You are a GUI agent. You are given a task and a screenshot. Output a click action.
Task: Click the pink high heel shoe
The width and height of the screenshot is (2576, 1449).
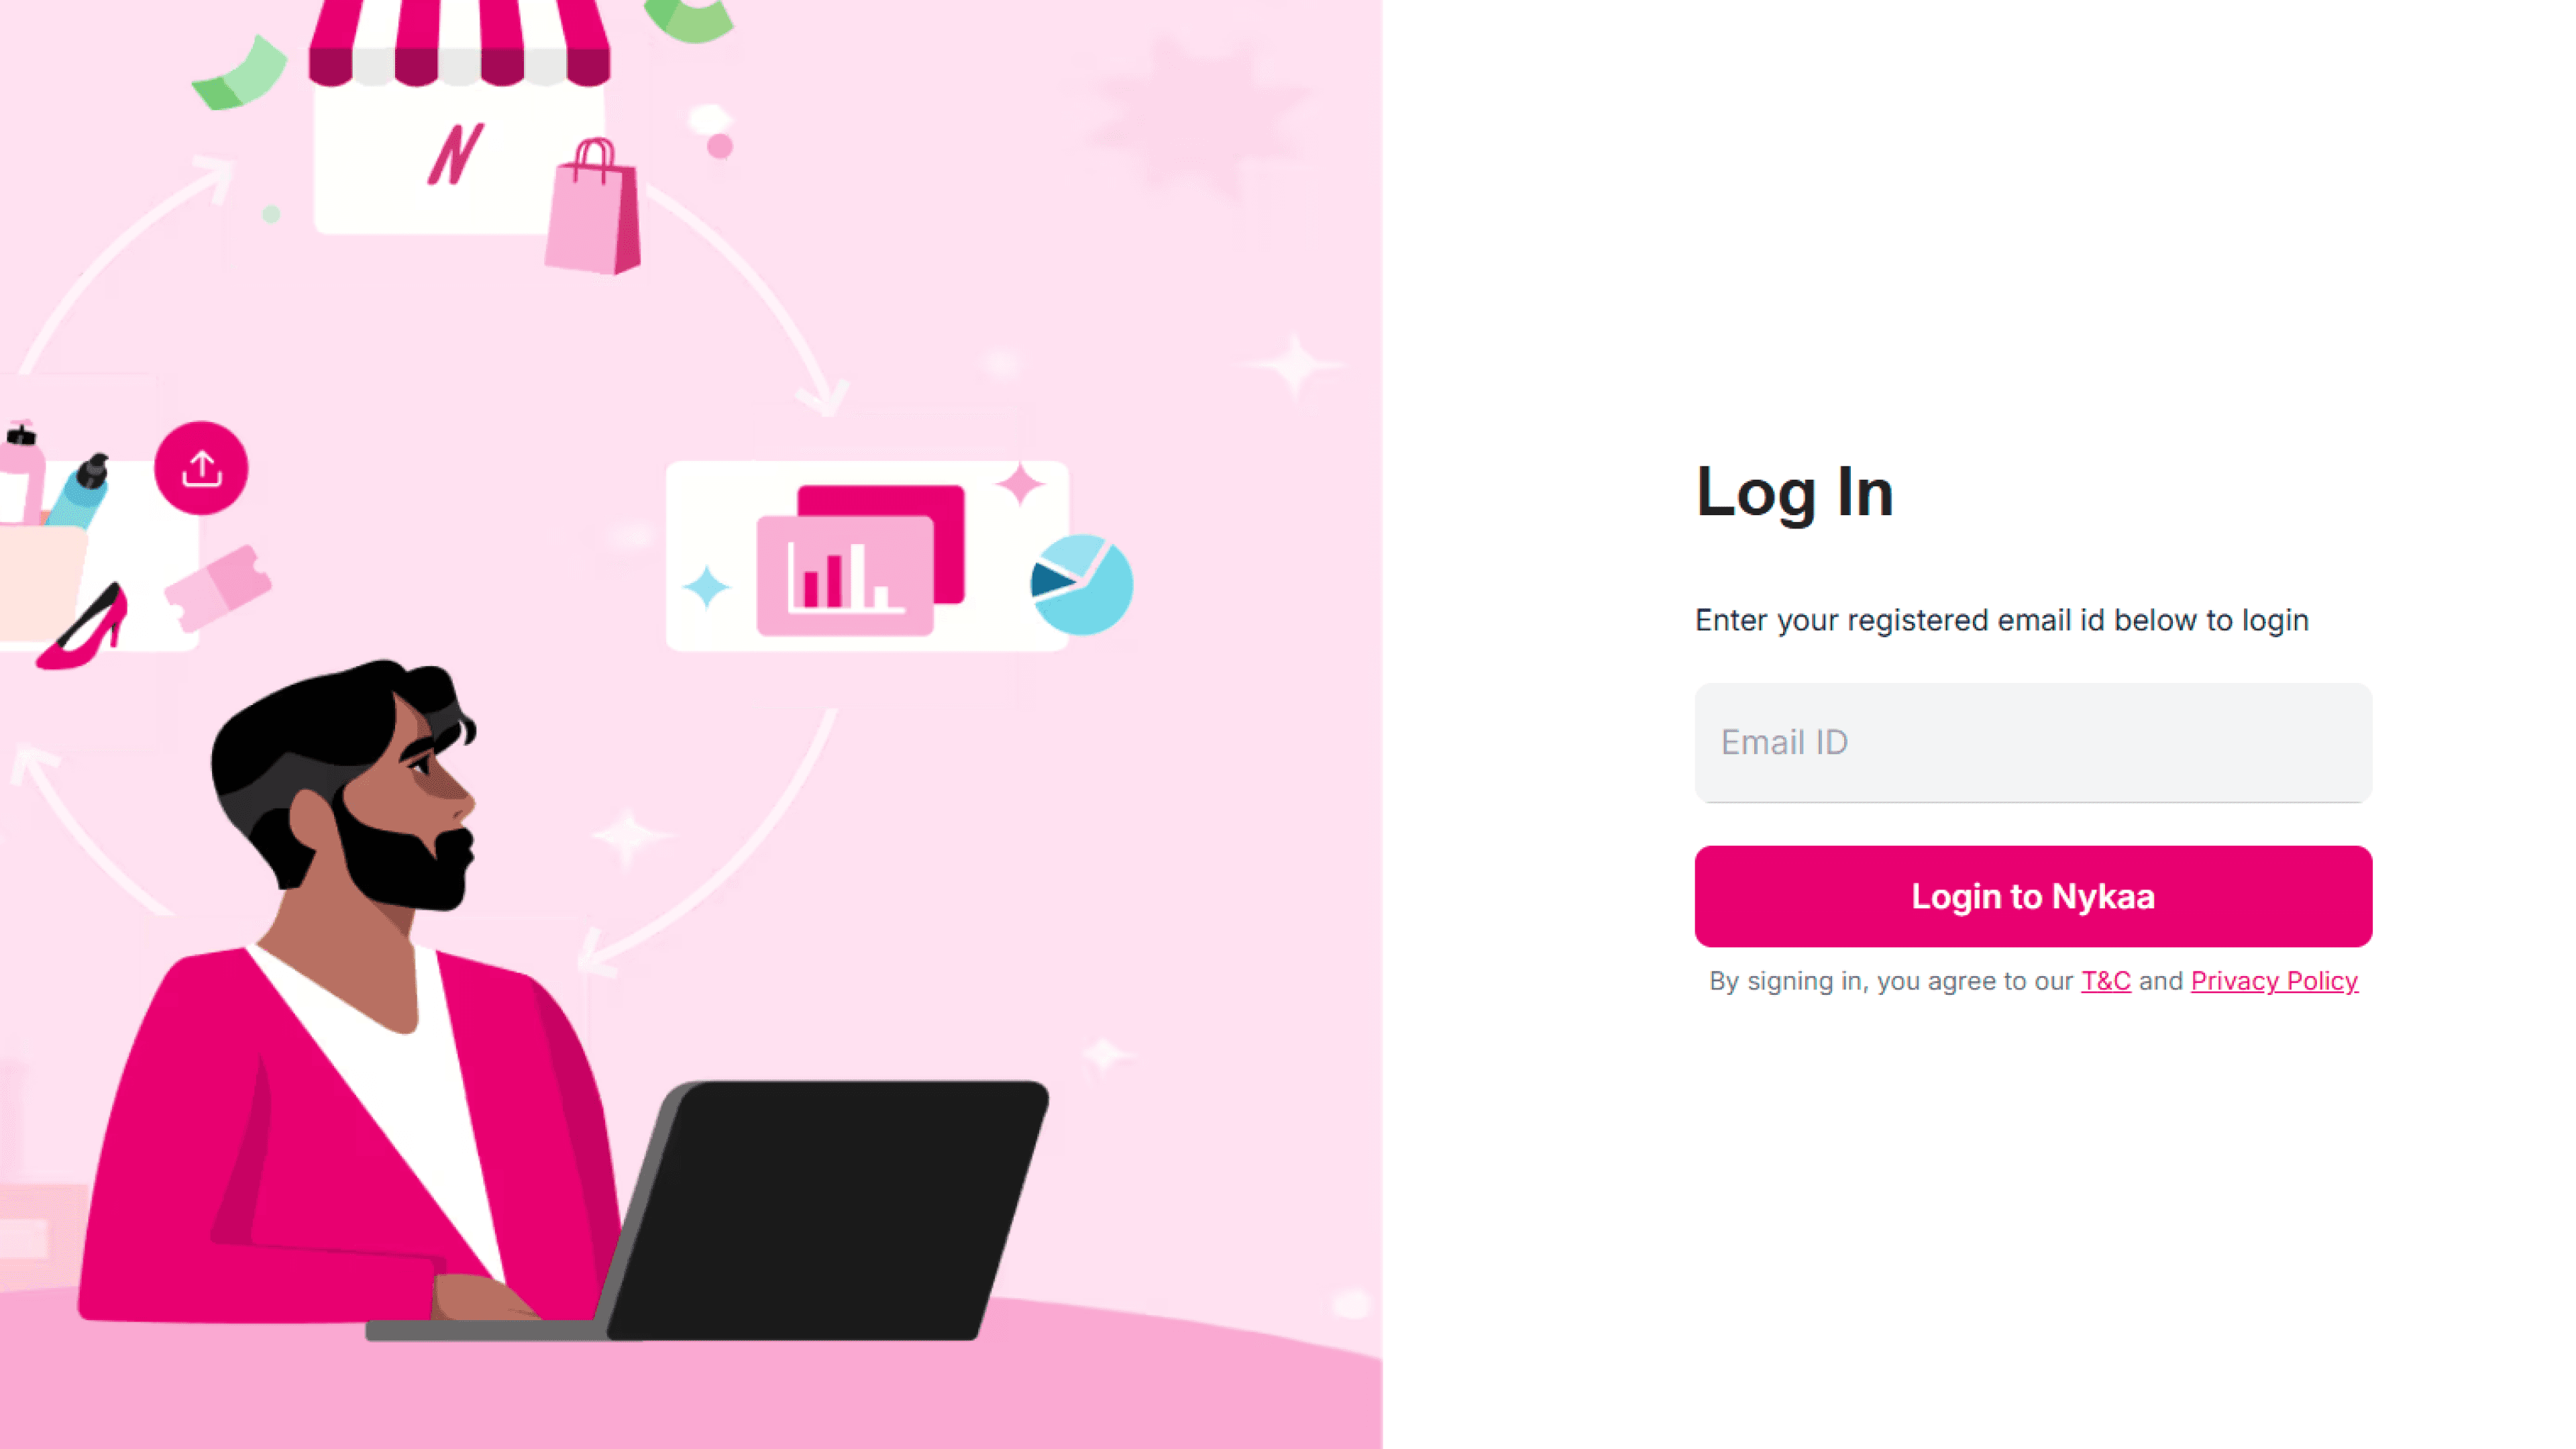click(83, 627)
